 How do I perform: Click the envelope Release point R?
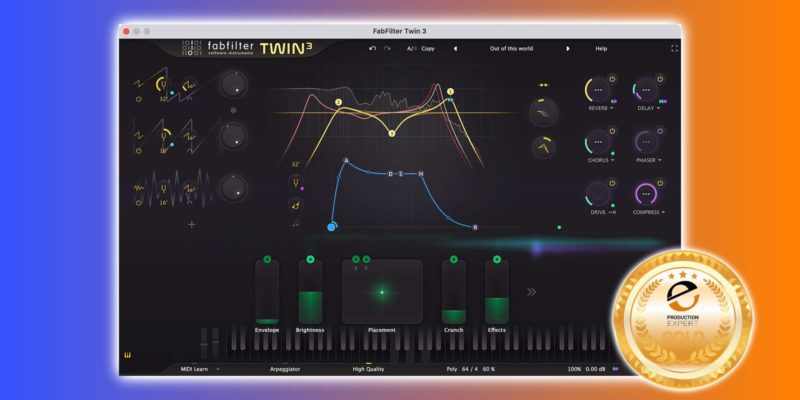pos(475,228)
